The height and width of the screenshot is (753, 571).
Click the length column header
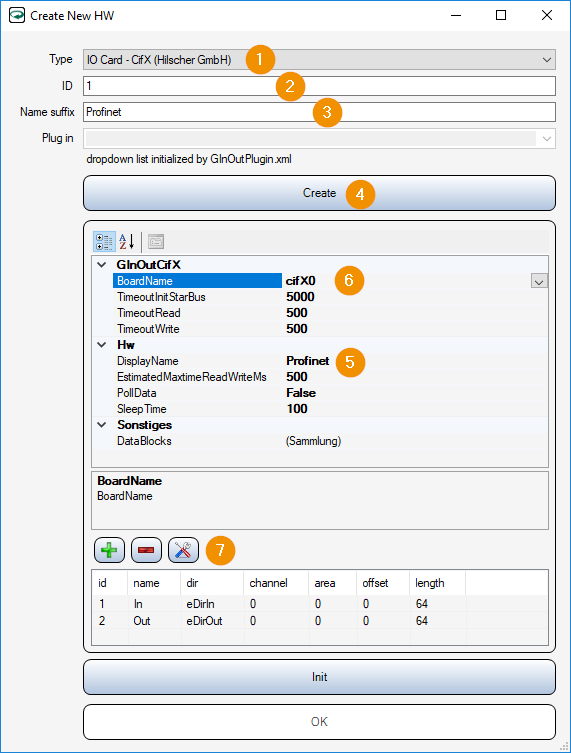[437, 583]
